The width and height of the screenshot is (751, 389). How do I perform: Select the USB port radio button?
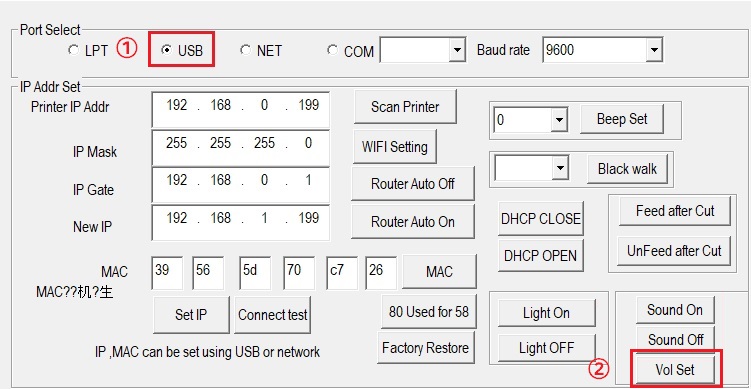tap(167, 50)
